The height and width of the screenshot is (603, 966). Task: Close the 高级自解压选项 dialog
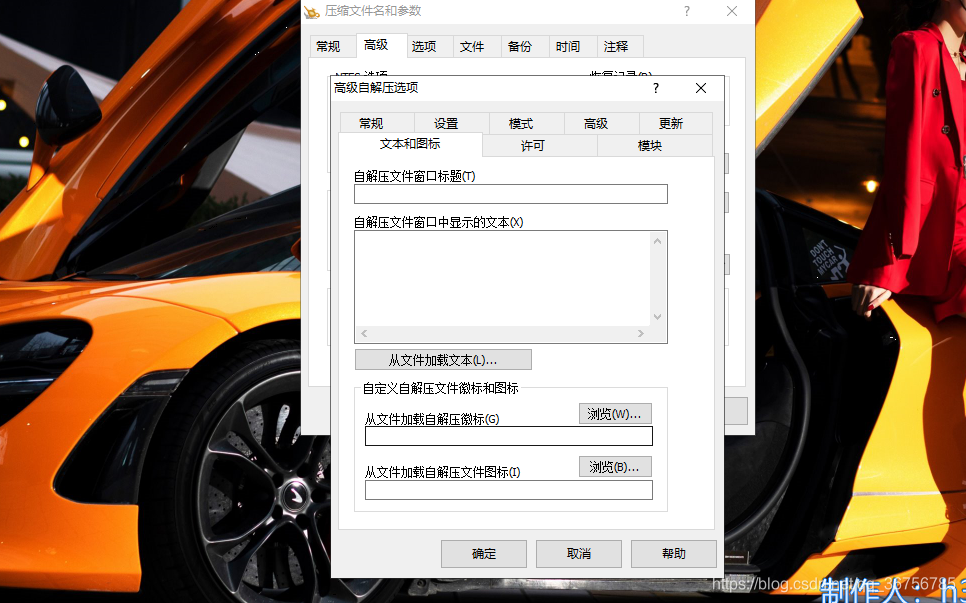coord(701,88)
